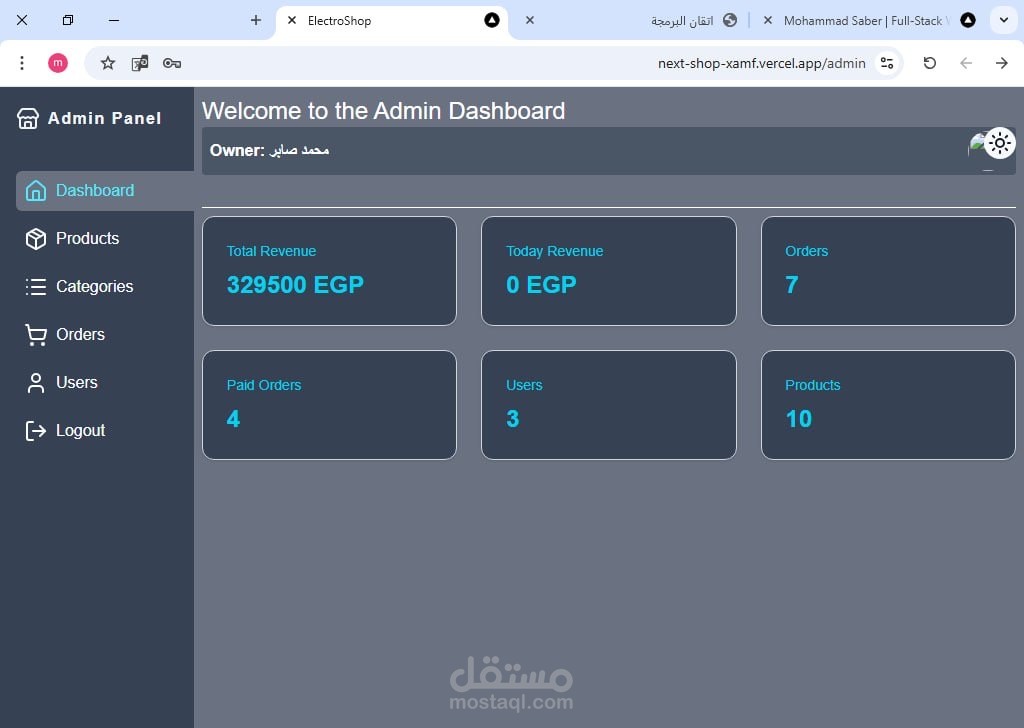
Task: Bookmark this page with the star icon
Action: pos(108,63)
